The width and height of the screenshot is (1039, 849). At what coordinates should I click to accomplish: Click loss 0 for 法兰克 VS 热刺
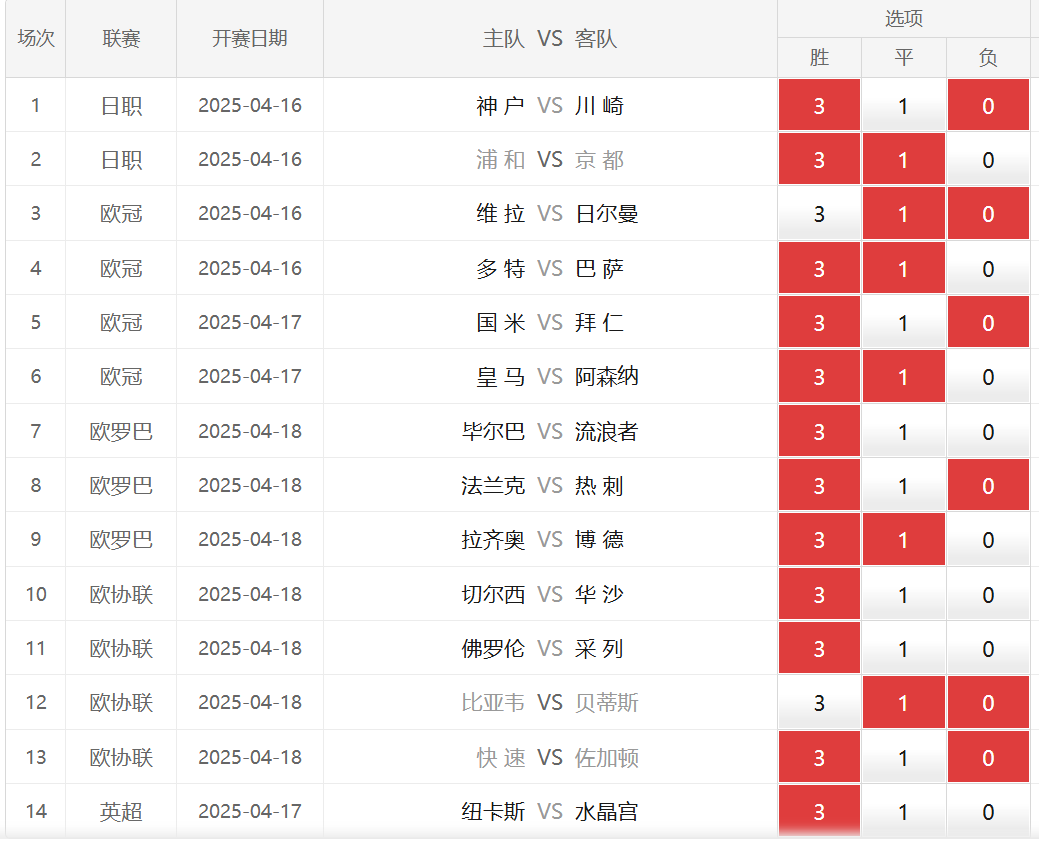click(x=988, y=485)
